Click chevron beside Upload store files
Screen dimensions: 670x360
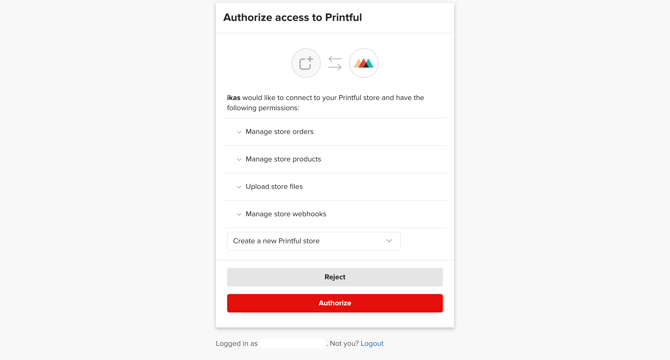[239, 187]
